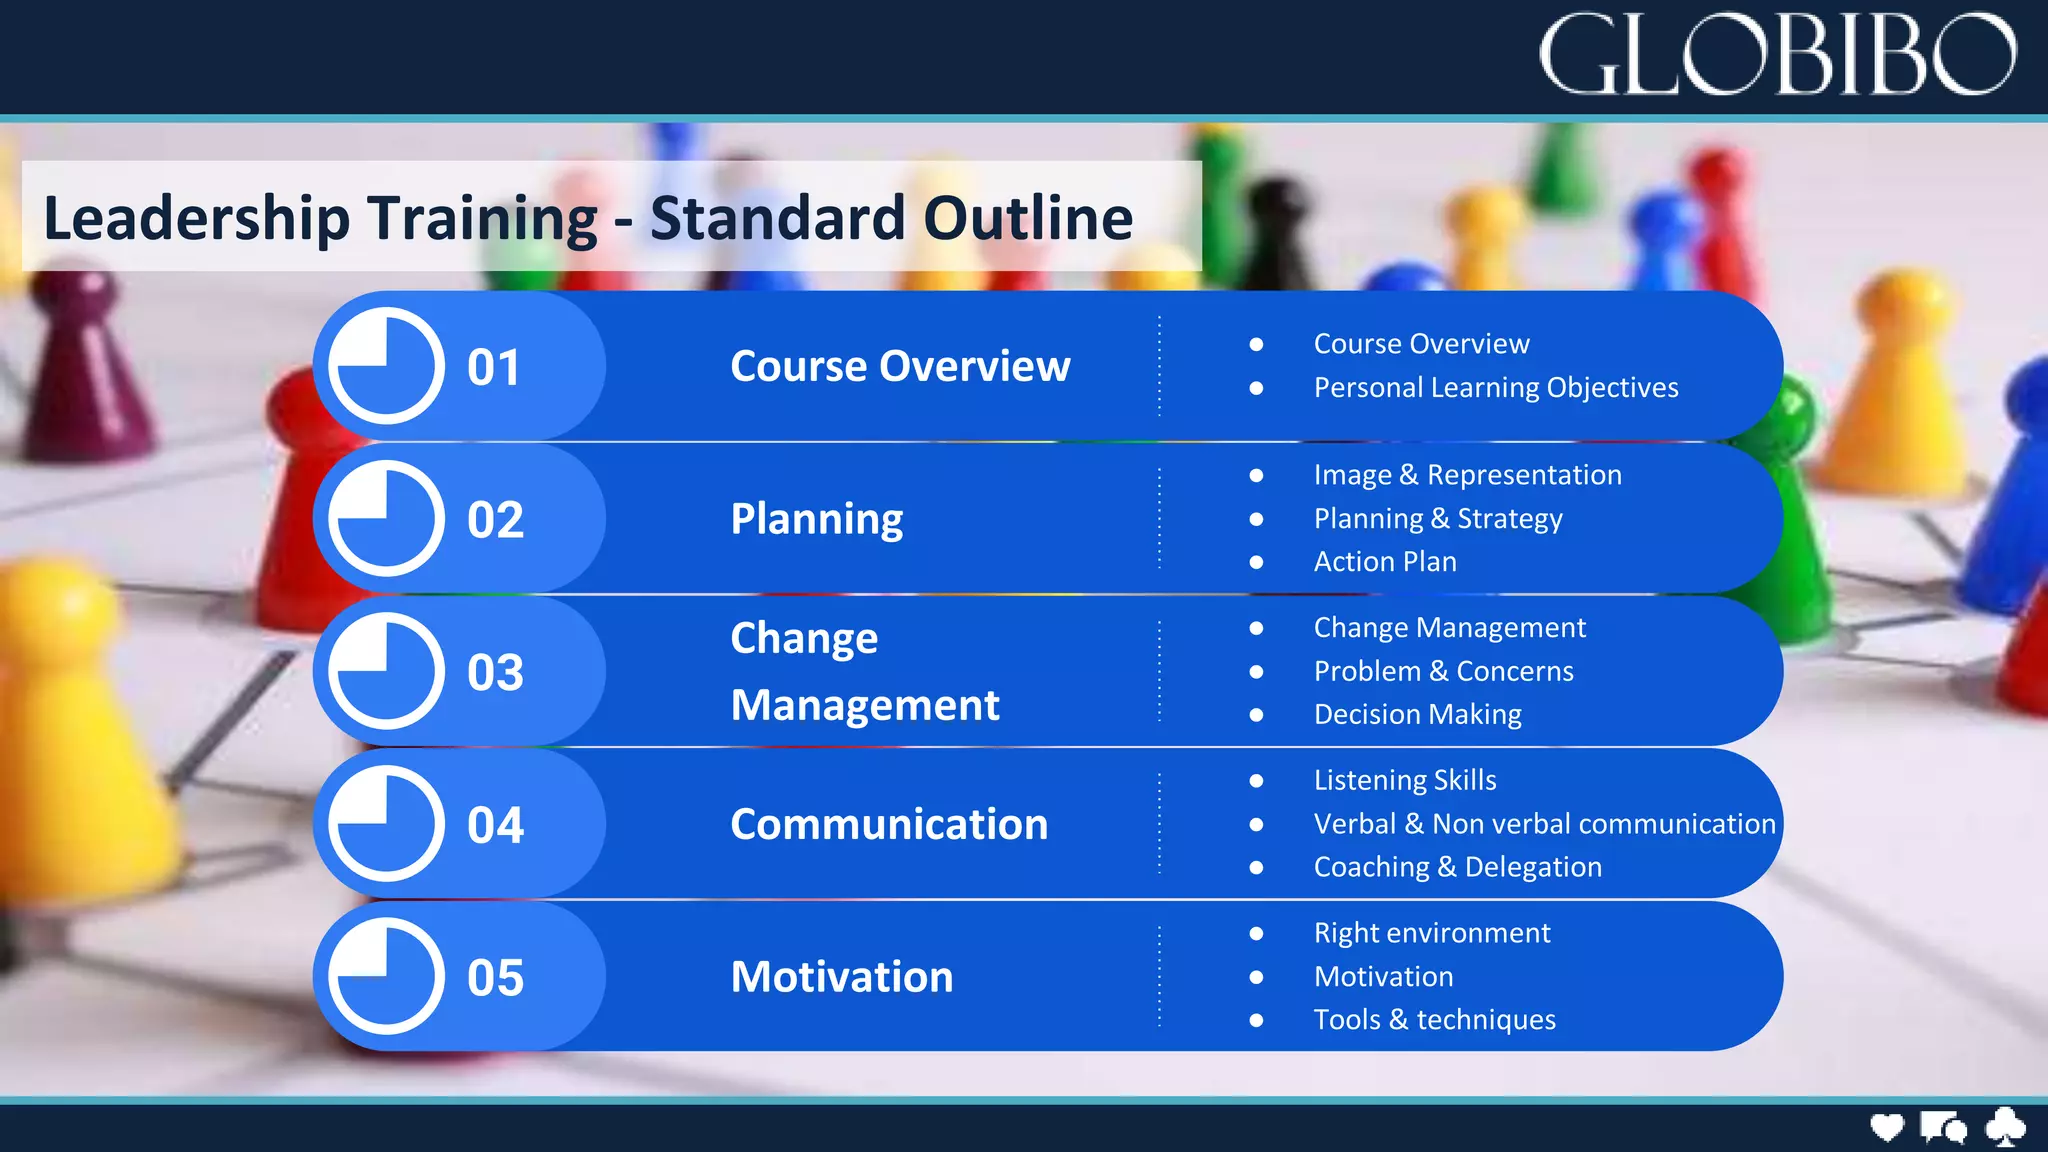The height and width of the screenshot is (1152, 2048).
Task: Click the clock icon beside 05
Action: click(x=386, y=976)
